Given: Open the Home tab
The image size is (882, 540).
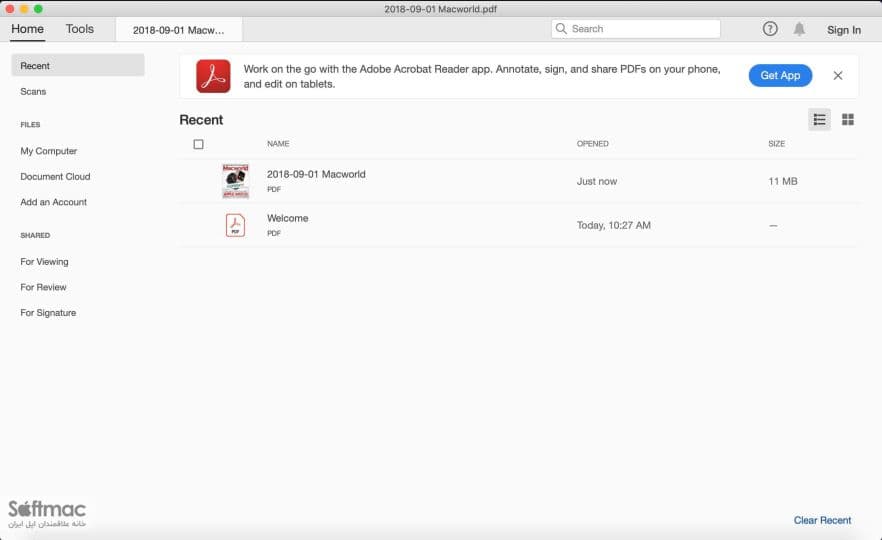Looking at the screenshot, I should (x=28, y=29).
